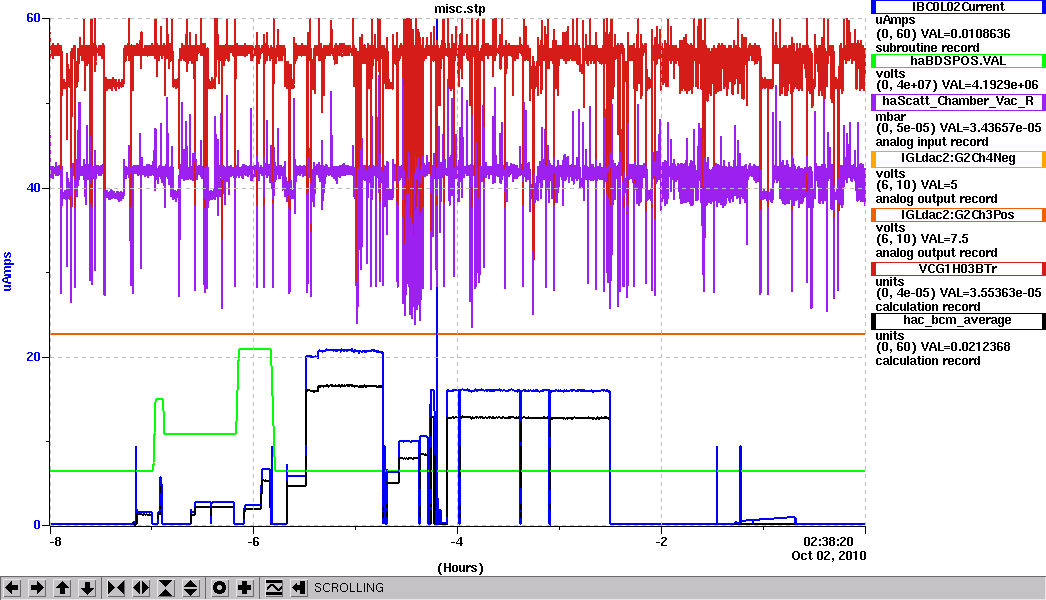Click the misc.stp plot title

click(460, 9)
